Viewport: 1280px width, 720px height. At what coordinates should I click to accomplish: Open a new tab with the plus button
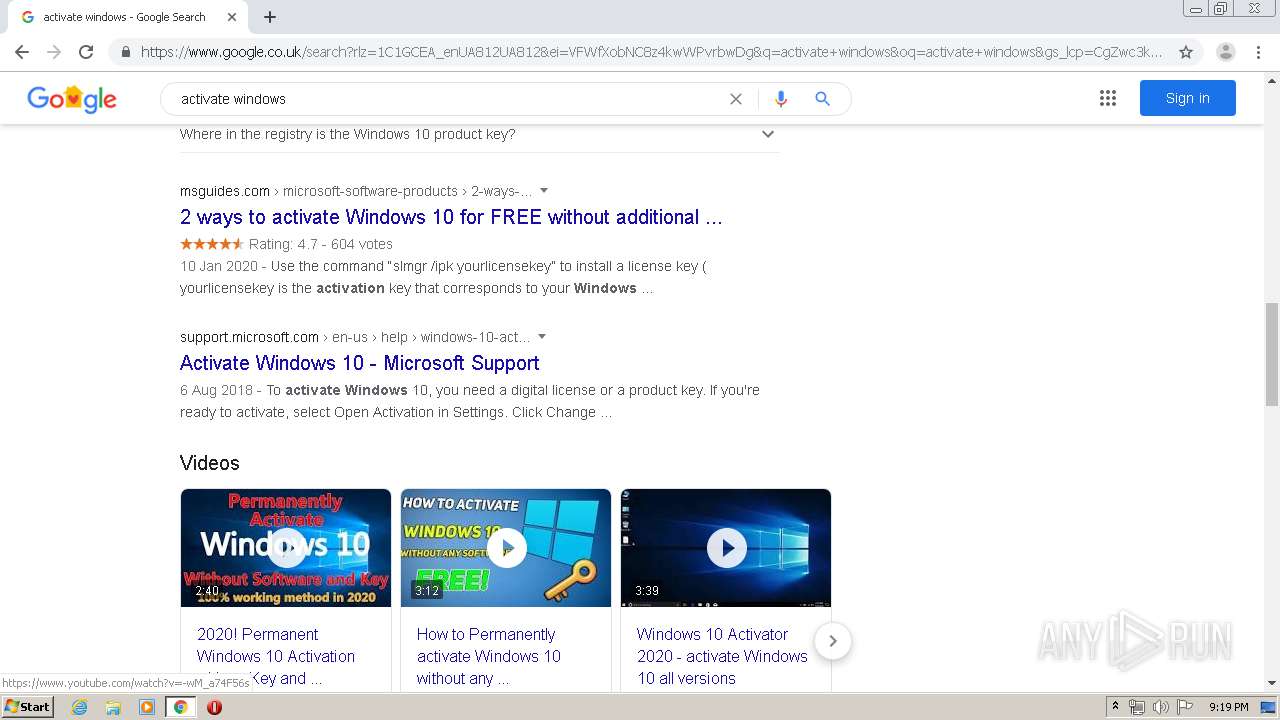coord(270,17)
